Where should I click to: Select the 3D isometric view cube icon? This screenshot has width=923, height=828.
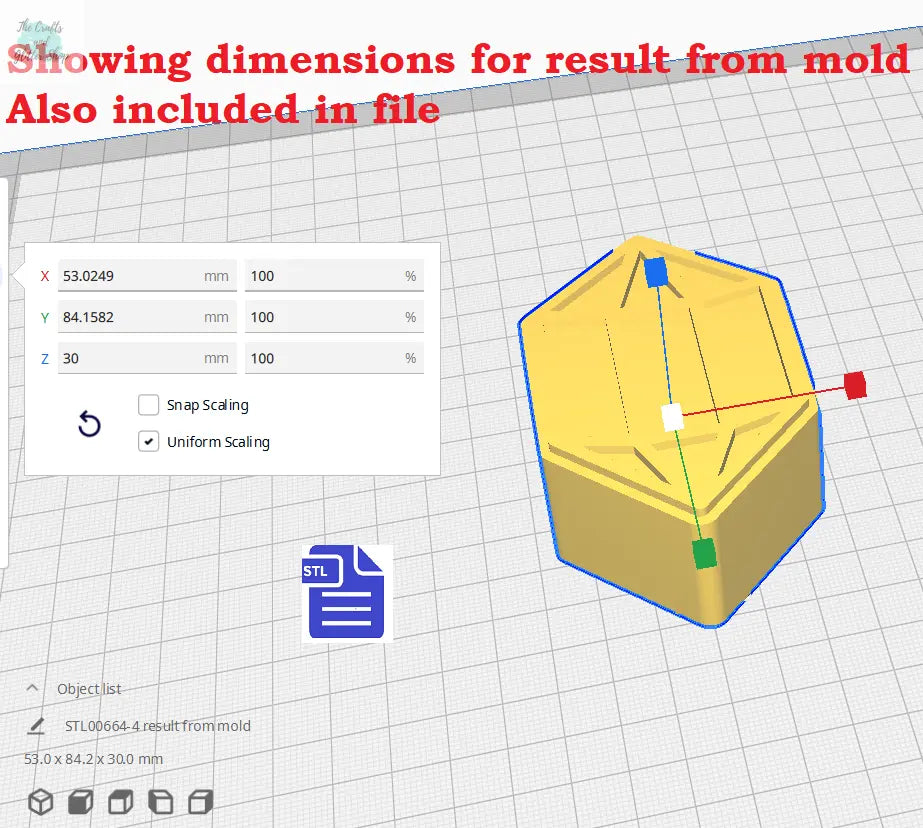click(x=40, y=801)
